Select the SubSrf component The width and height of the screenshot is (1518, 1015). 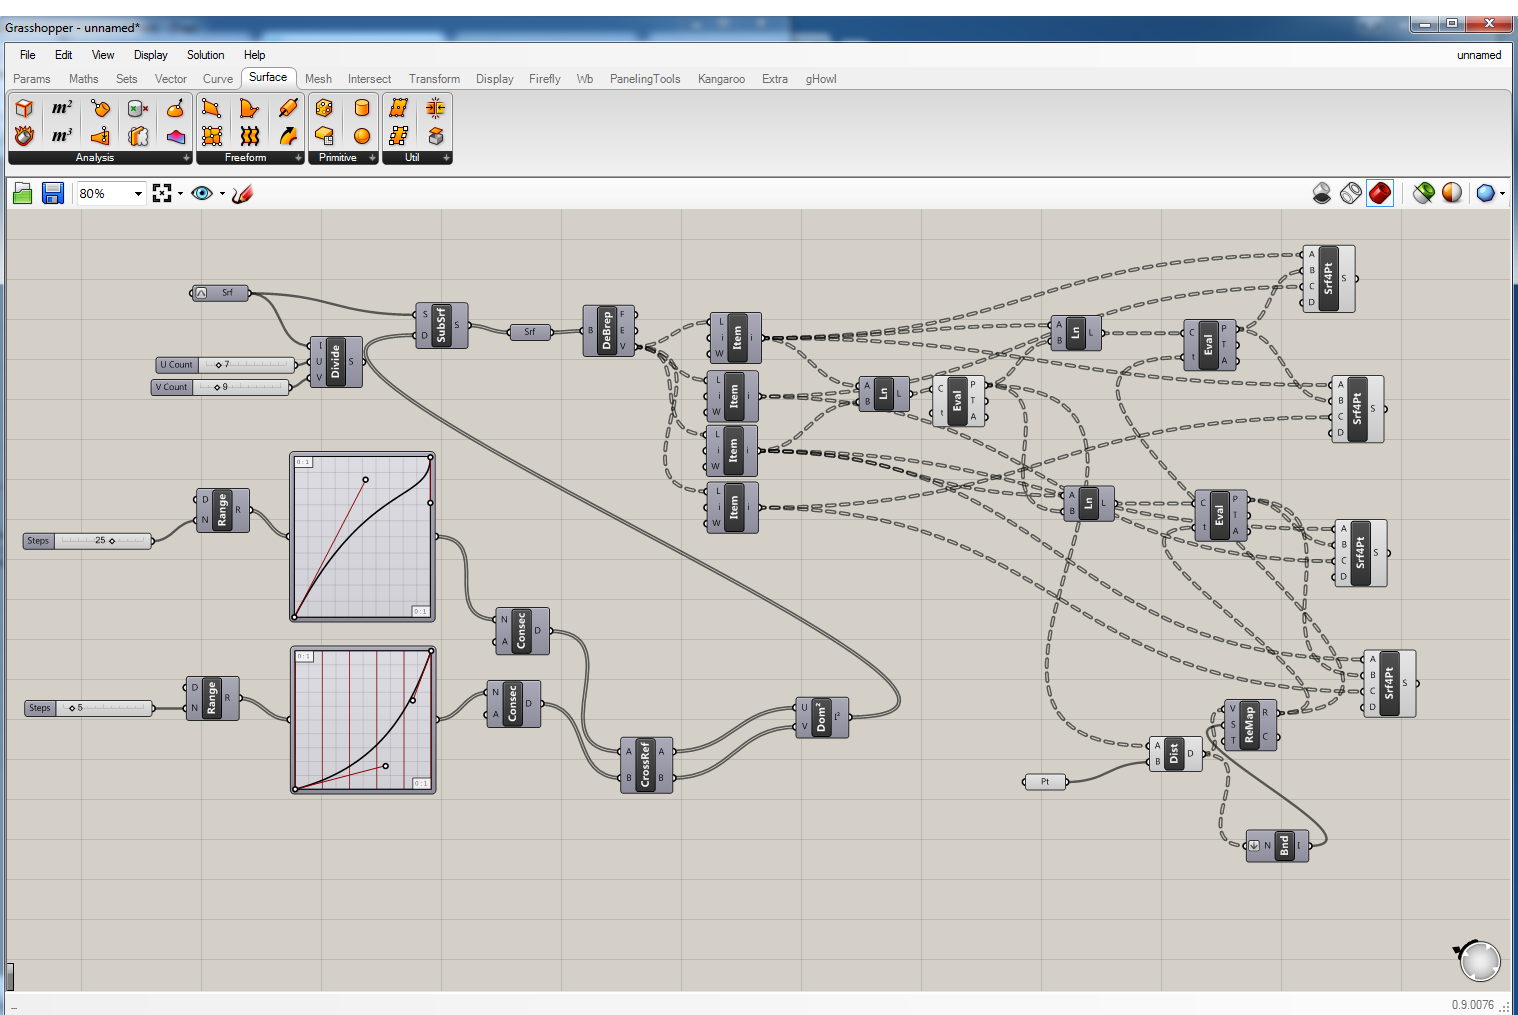pyautogui.click(x=441, y=325)
